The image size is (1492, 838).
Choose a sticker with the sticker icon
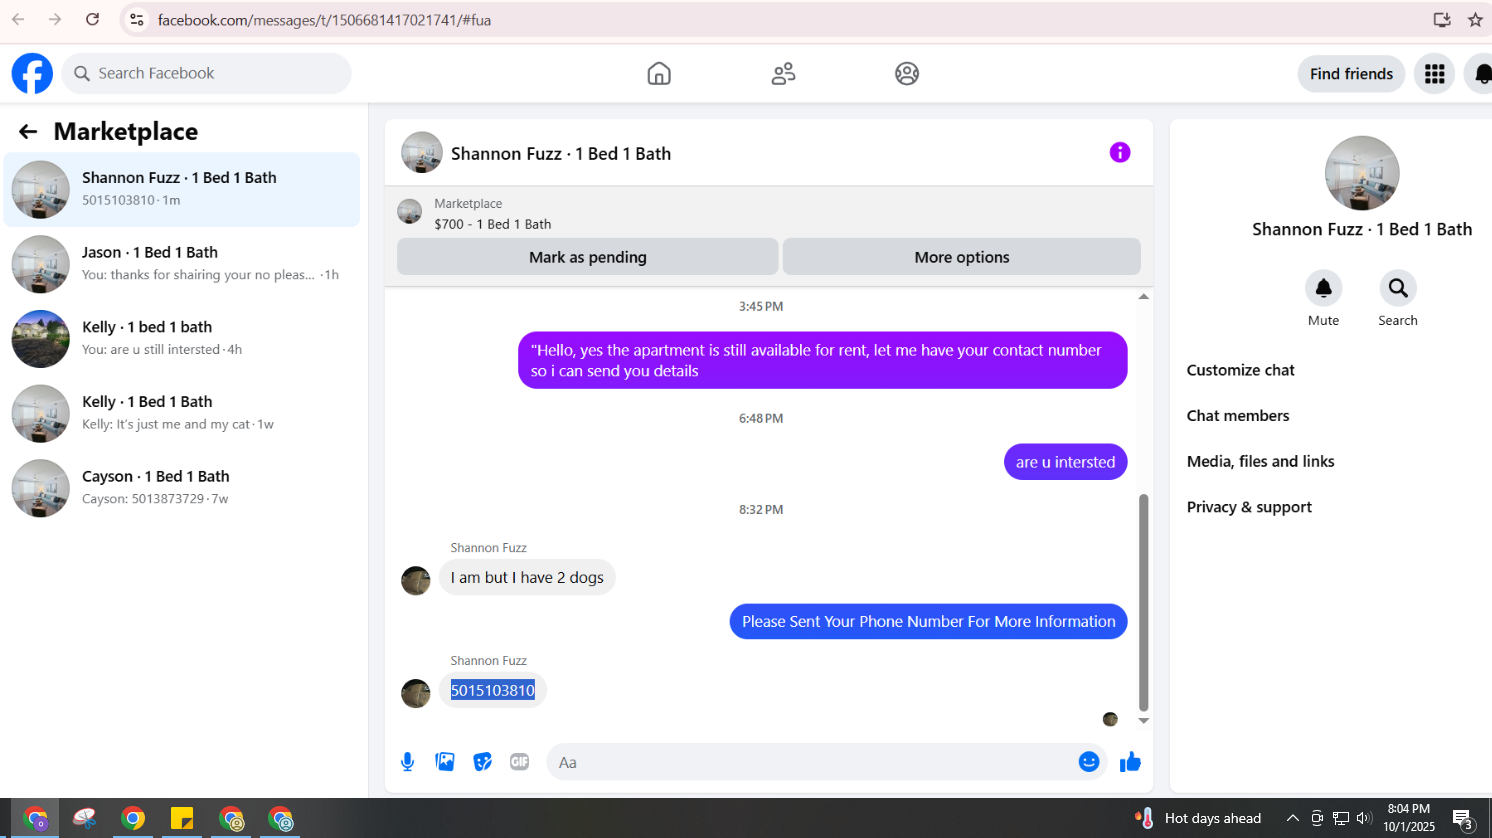click(483, 762)
